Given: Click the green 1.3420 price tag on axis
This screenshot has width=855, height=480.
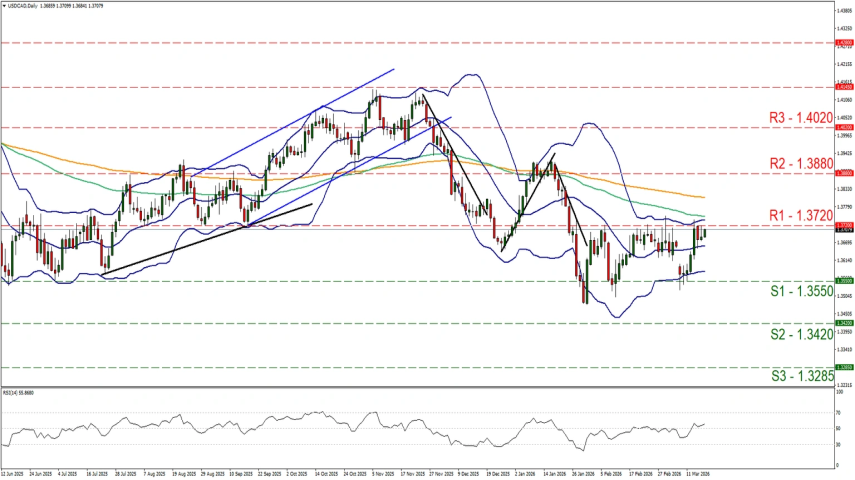Looking at the screenshot, I should (845, 324).
